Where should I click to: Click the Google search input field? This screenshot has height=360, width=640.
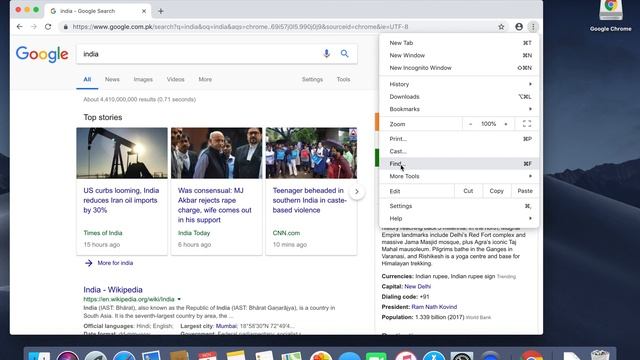click(200, 54)
